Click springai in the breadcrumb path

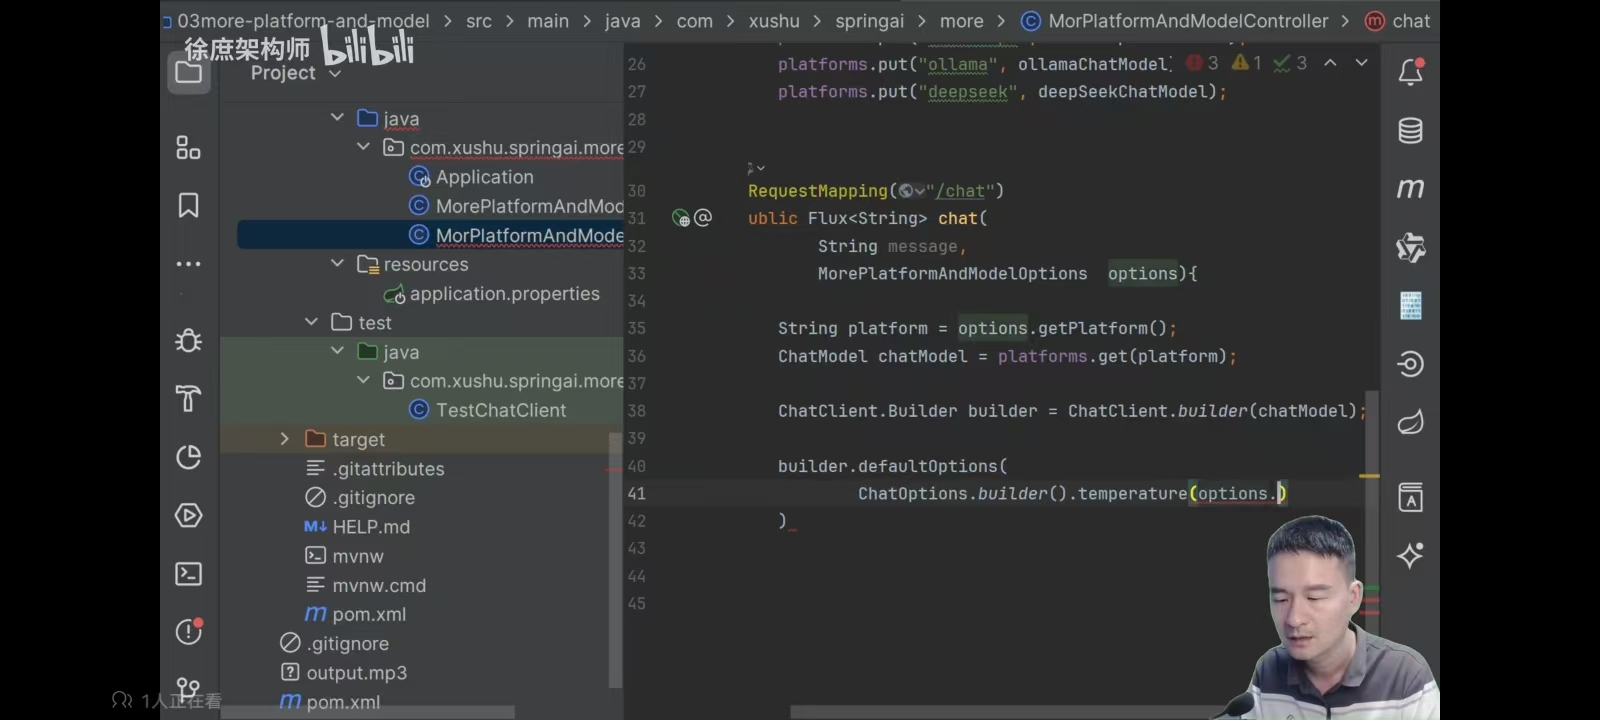(869, 21)
